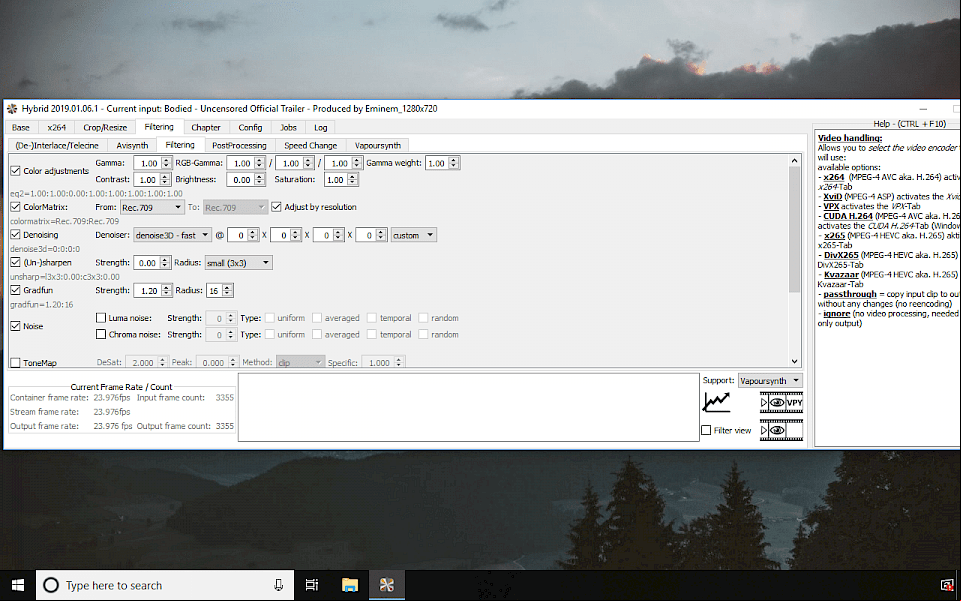Open the VPY script preview filmstrip icon

click(x=781, y=403)
